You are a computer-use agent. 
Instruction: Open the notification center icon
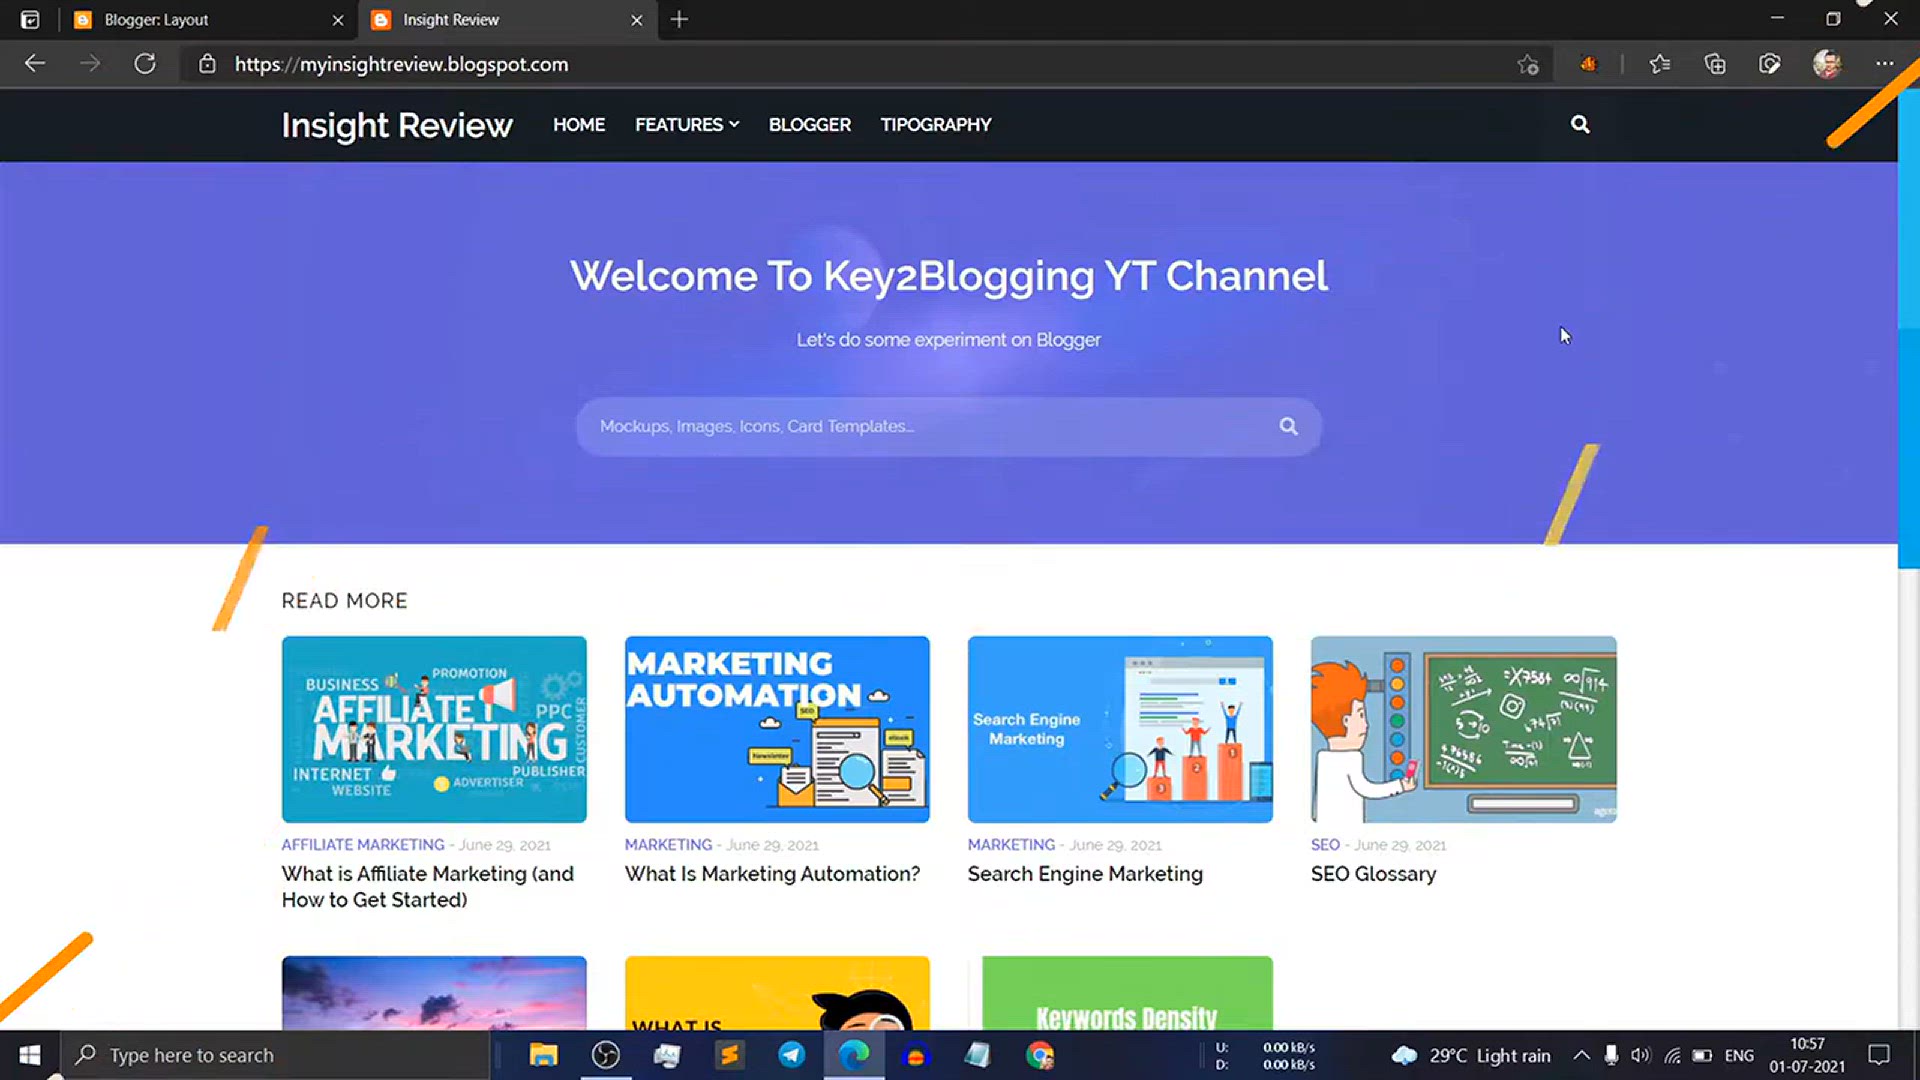click(1879, 1055)
